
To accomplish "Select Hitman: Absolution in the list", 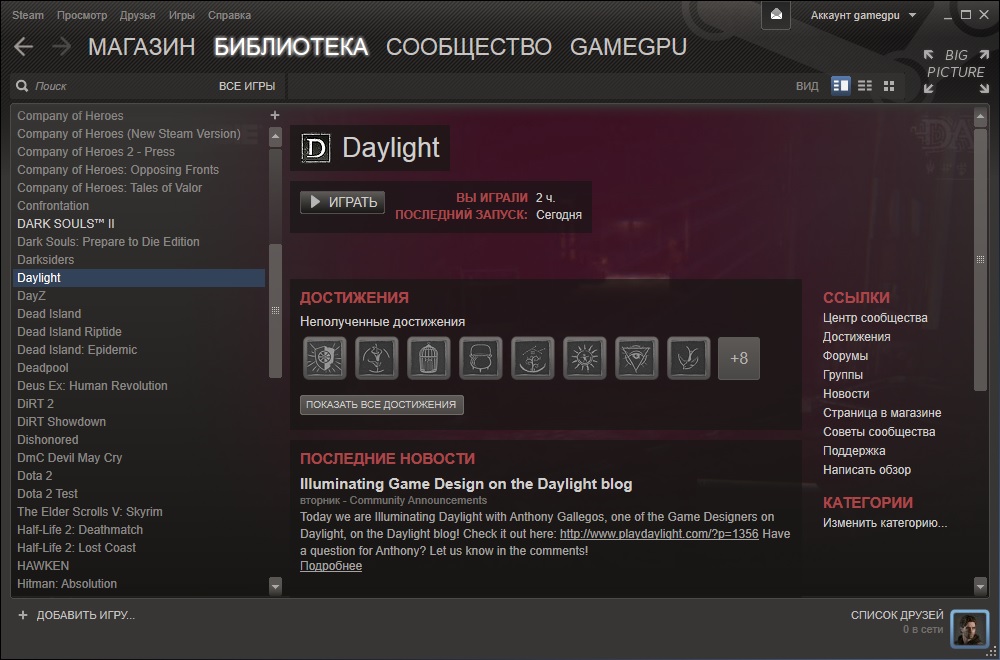I will click(x=138, y=584).
